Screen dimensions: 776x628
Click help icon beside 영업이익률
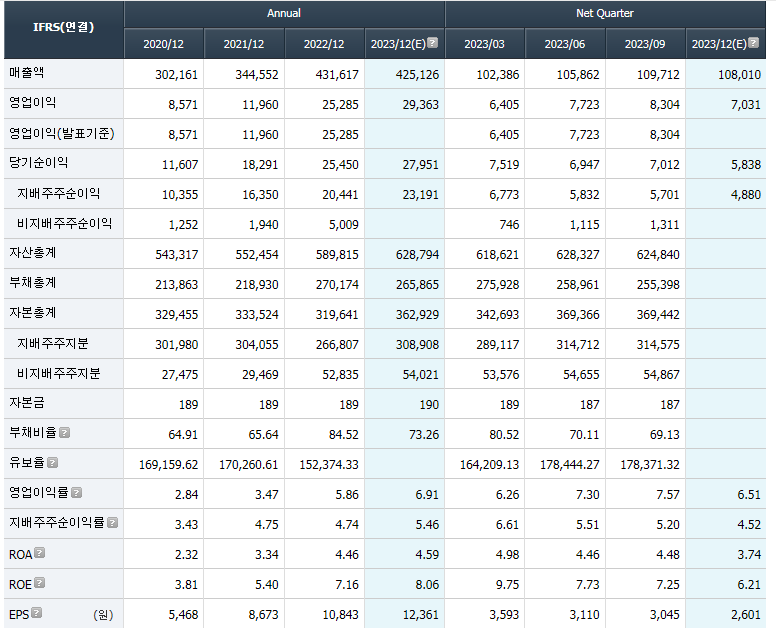(x=76, y=492)
